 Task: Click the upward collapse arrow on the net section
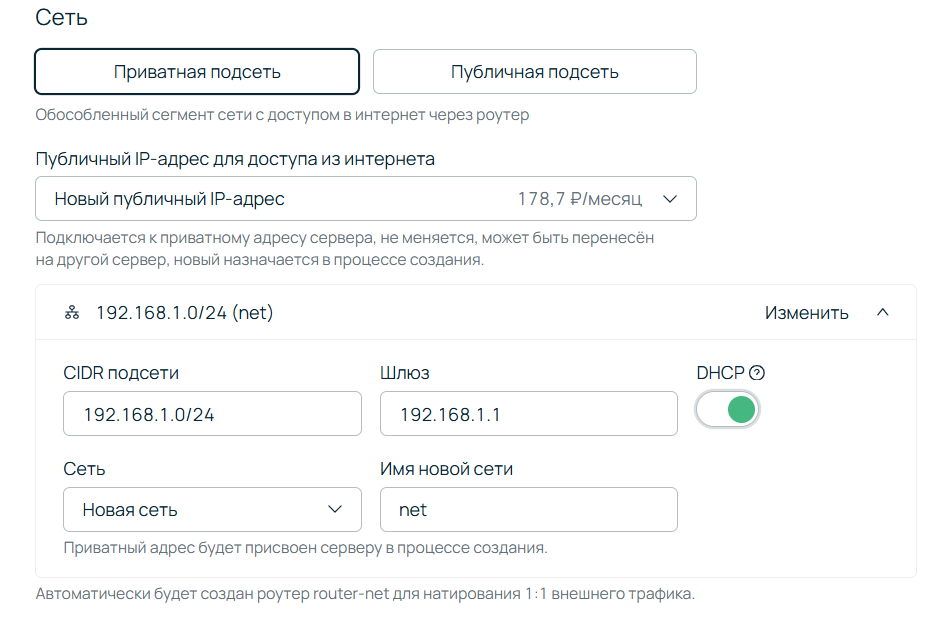click(x=883, y=311)
